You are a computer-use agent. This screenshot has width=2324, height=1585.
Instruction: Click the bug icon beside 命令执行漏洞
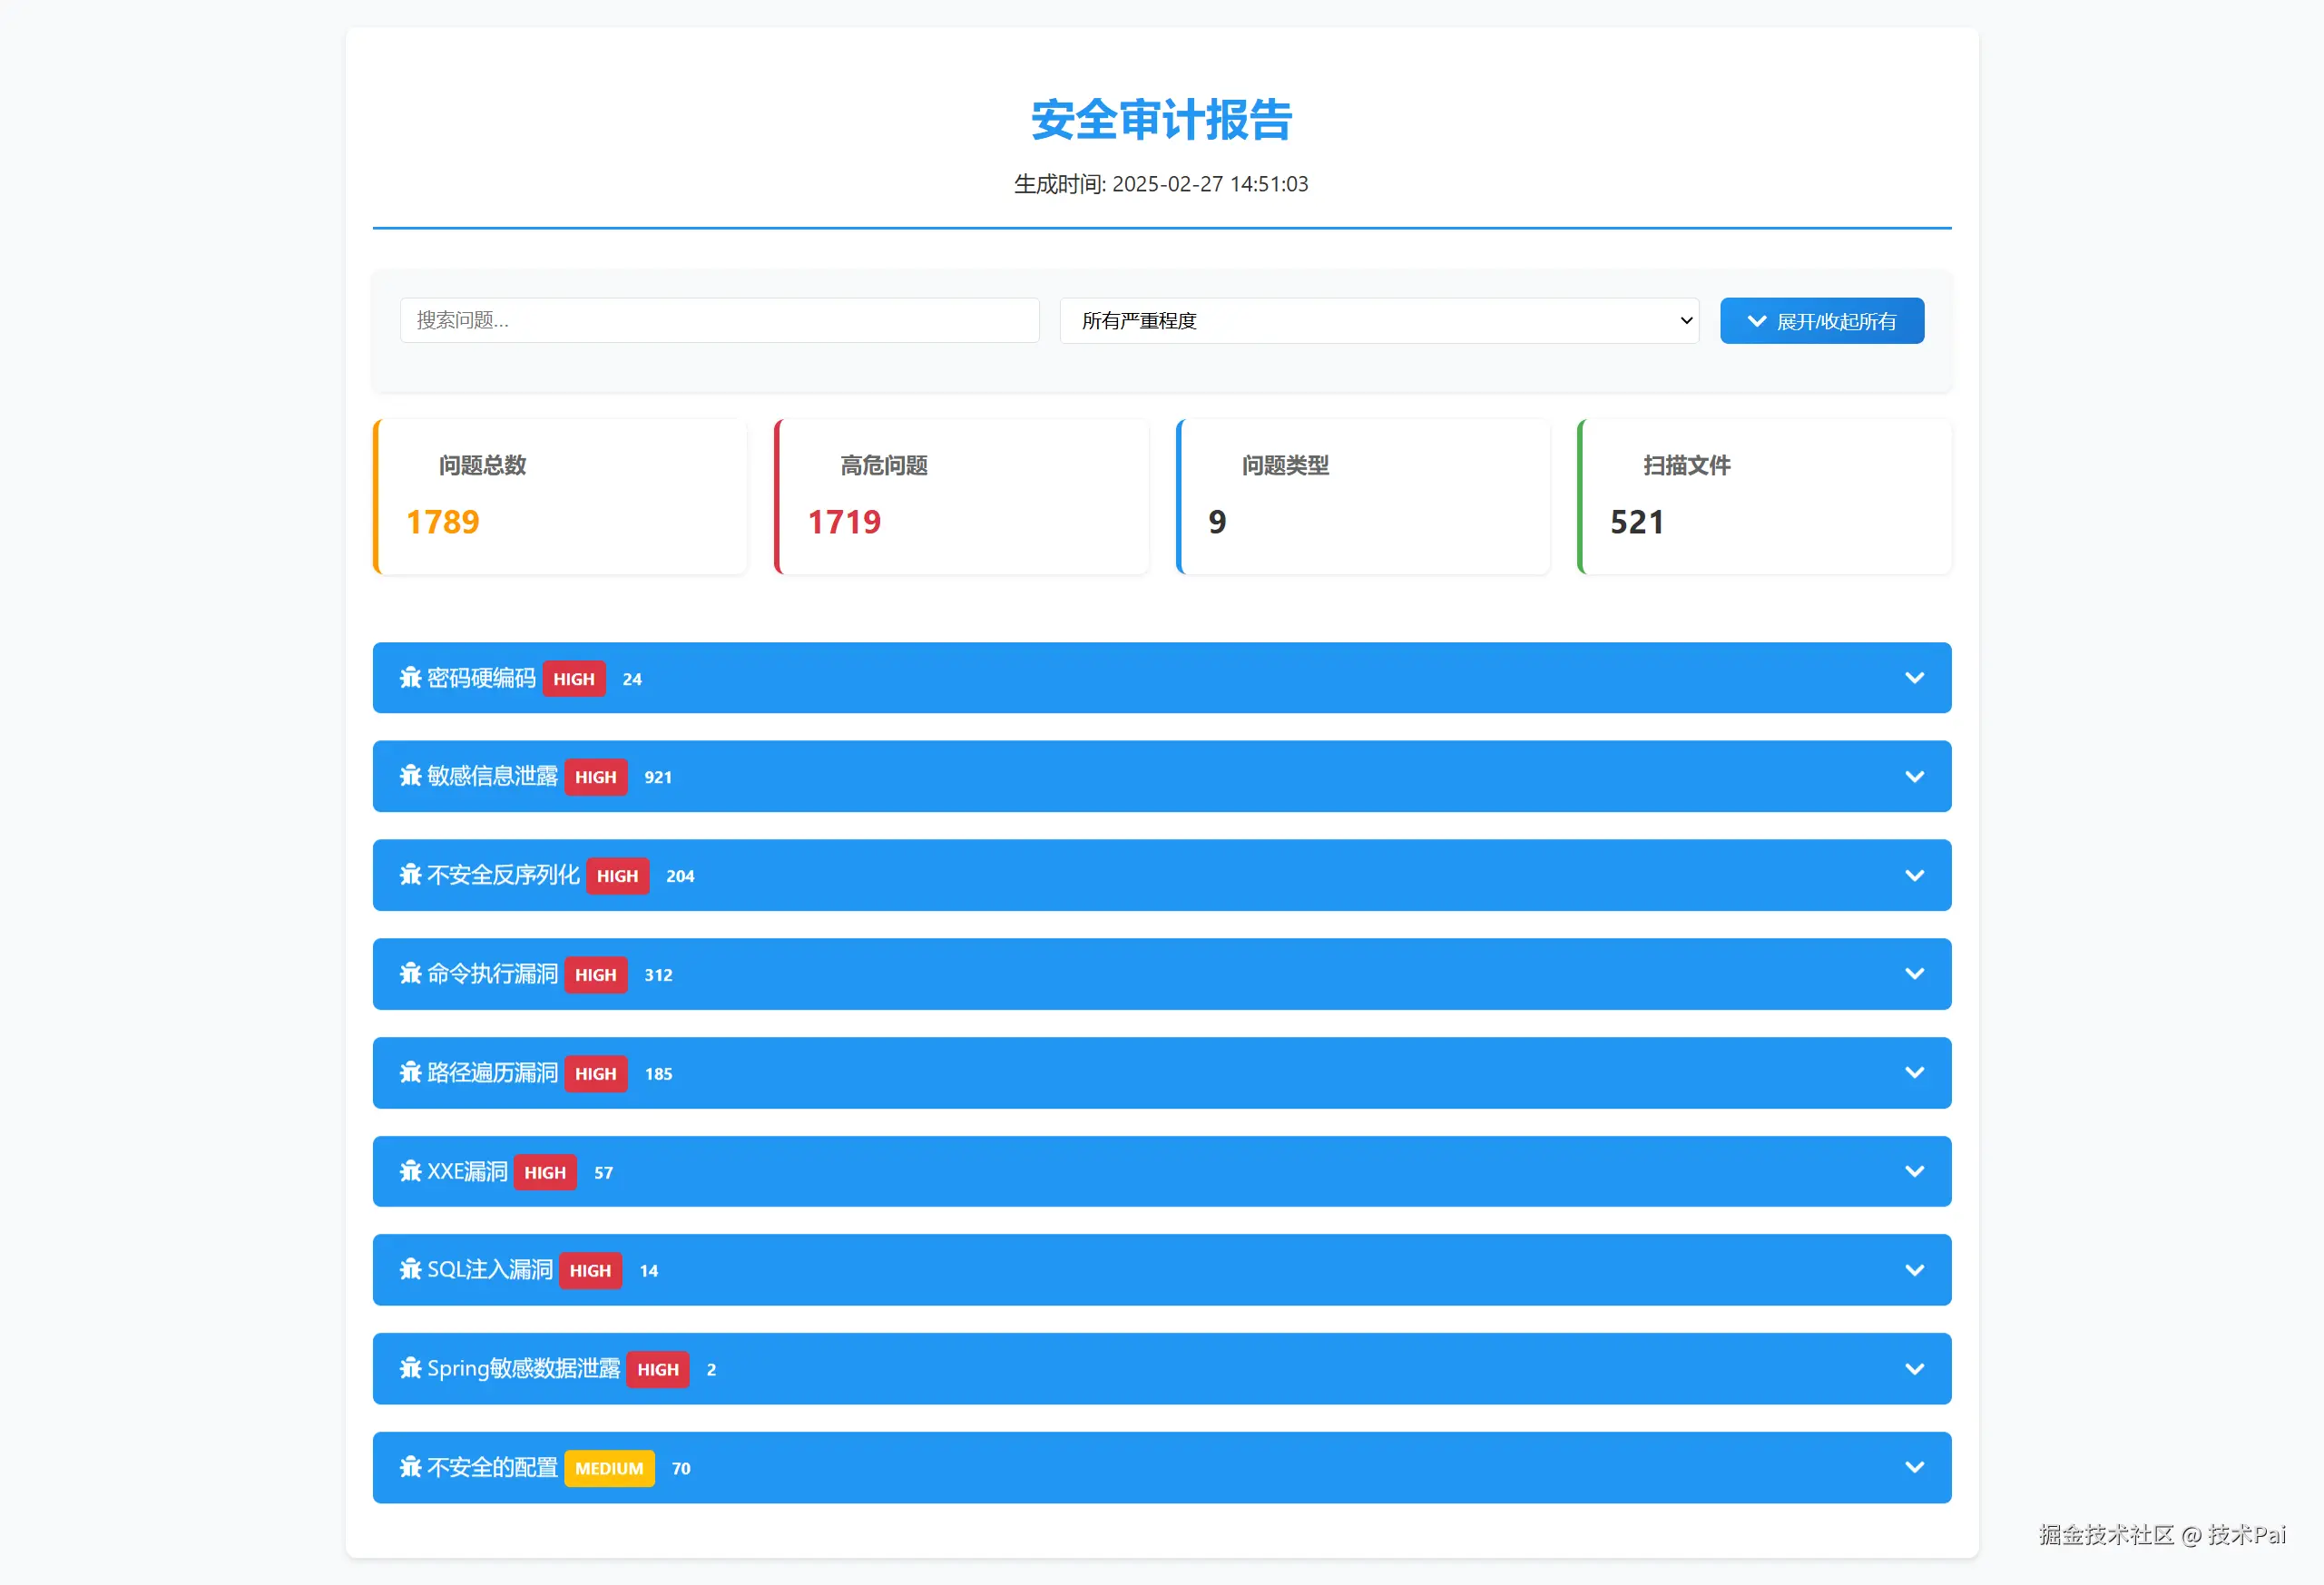point(410,974)
